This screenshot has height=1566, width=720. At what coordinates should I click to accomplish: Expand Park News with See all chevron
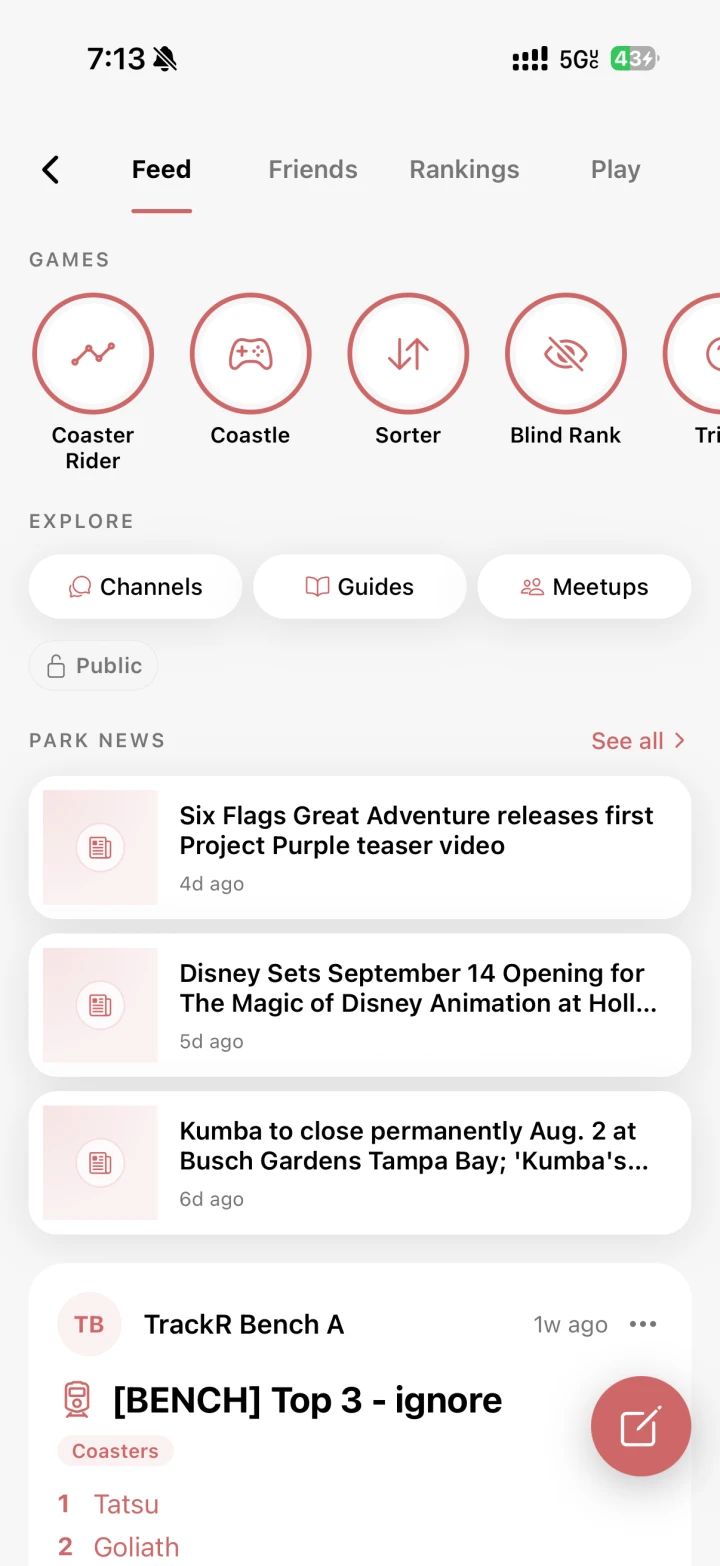point(638,741)
